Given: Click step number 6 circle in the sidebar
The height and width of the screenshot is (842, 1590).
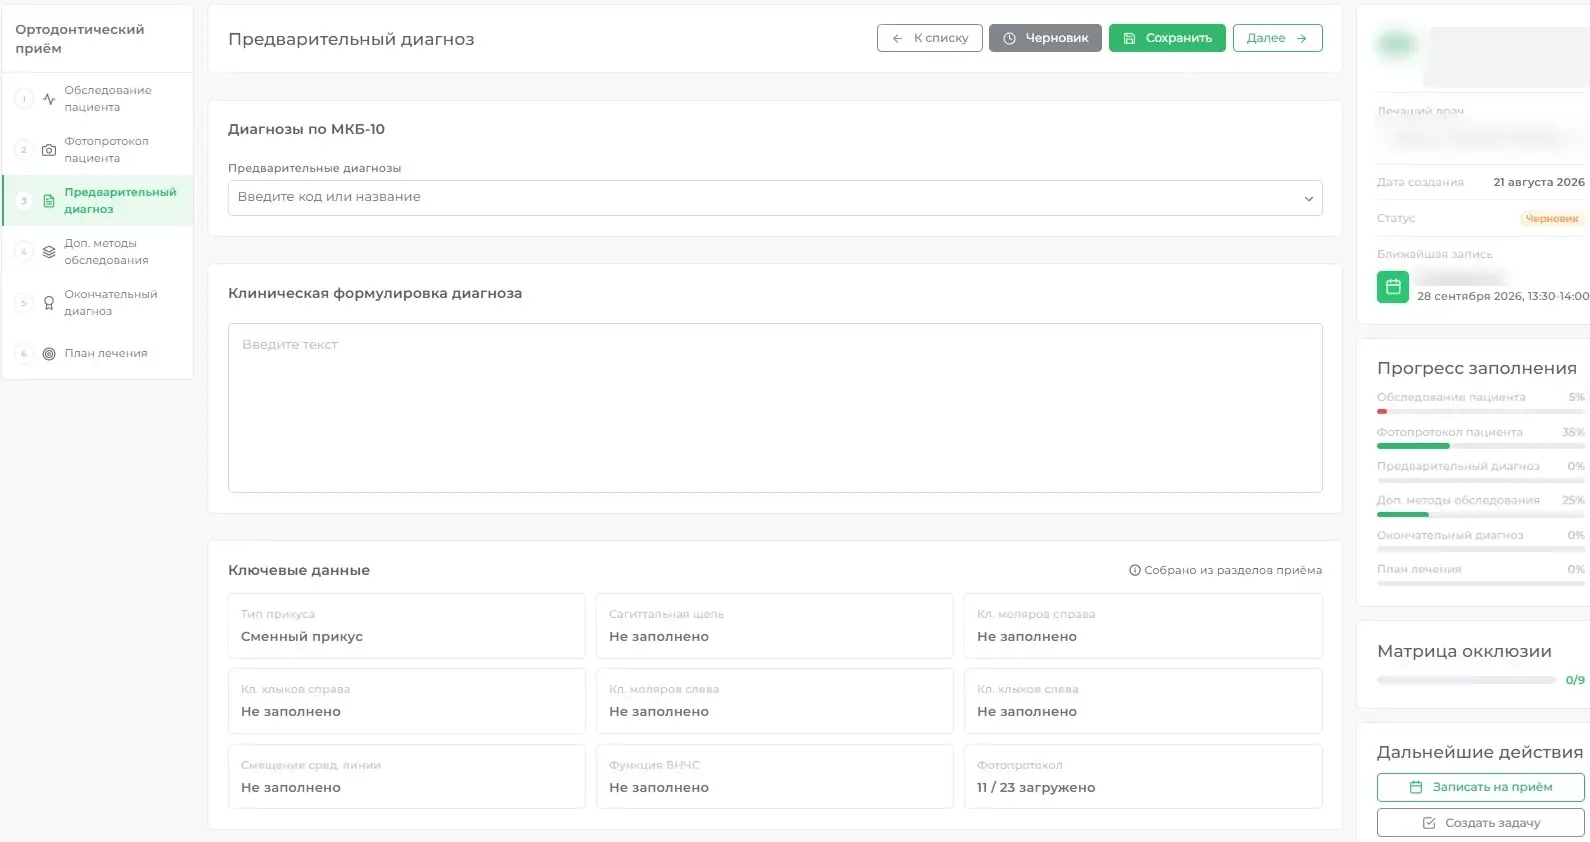Looking at the screenshot, I should tap(24, 353).
